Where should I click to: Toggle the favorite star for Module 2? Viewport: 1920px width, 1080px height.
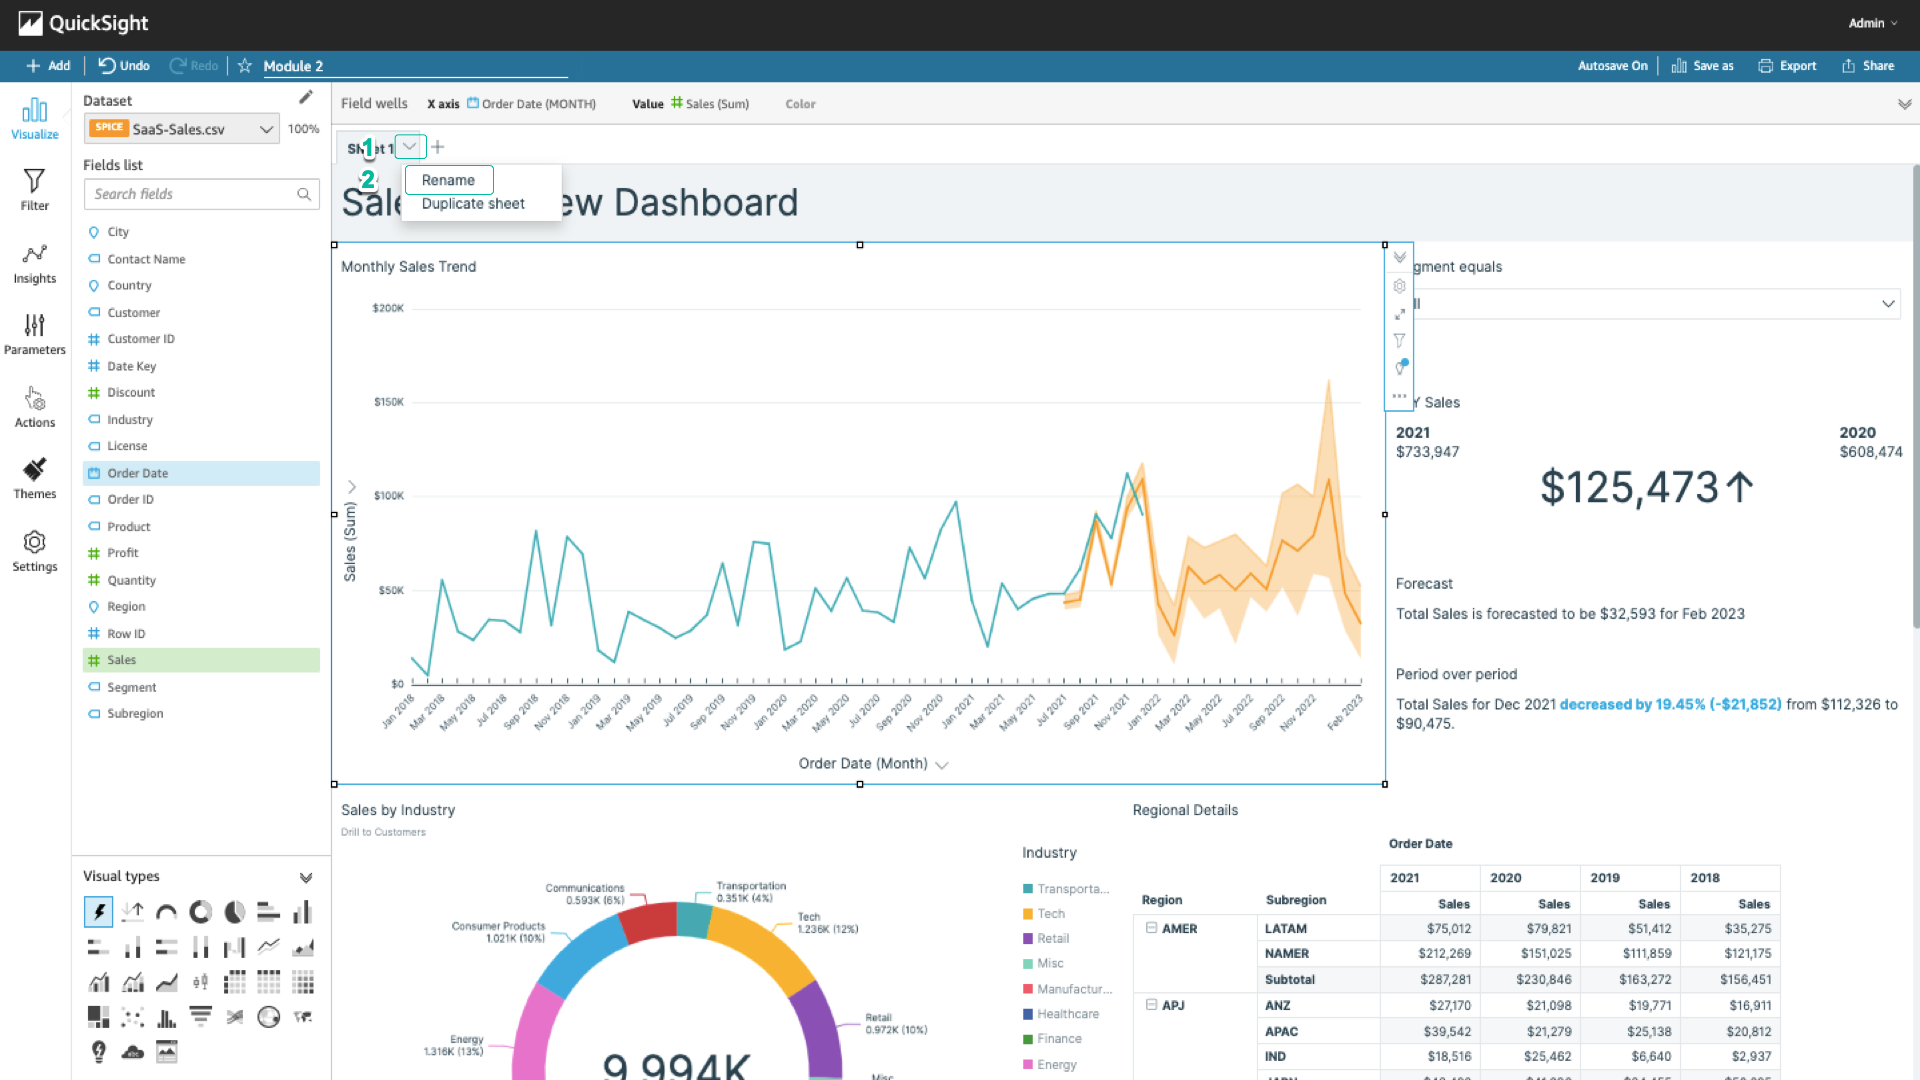click(x=245, y=66)
